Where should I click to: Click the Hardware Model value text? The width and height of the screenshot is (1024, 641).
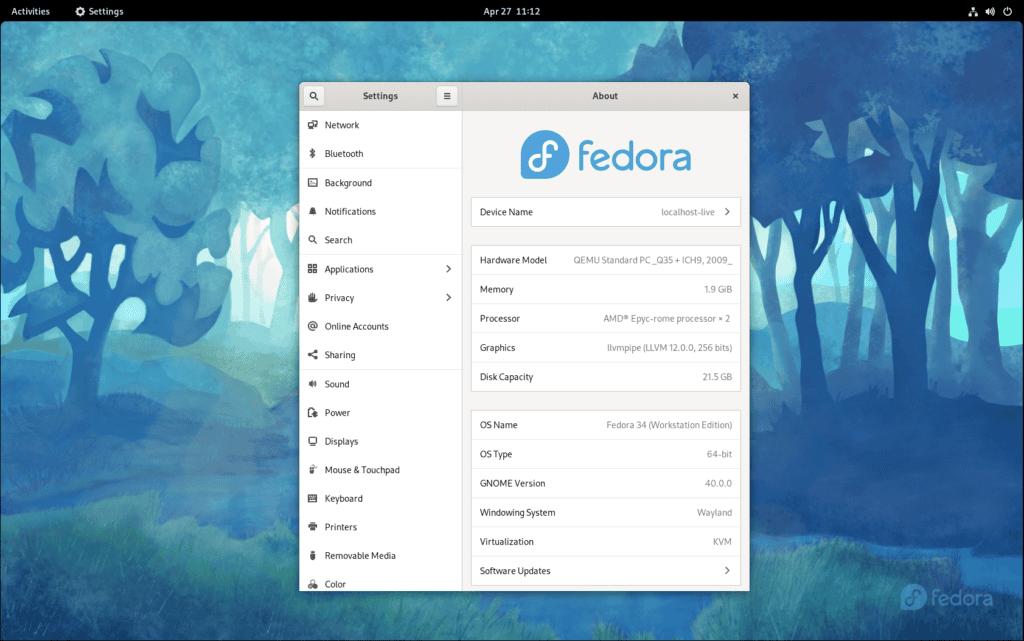click(x=652, y=260)
